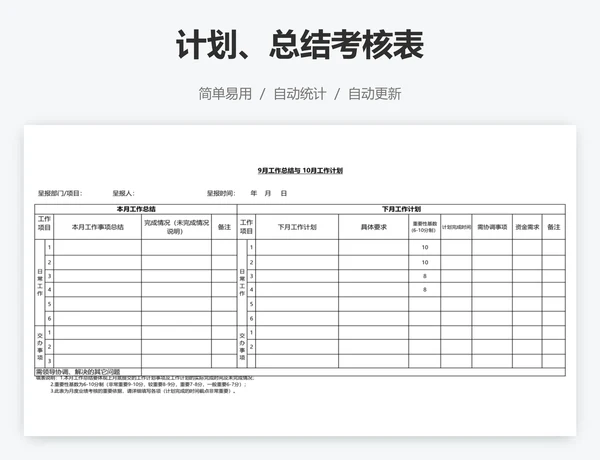Click the 呈报部门/项目 label
The image size is (600, 460).
tap(60, 193)
